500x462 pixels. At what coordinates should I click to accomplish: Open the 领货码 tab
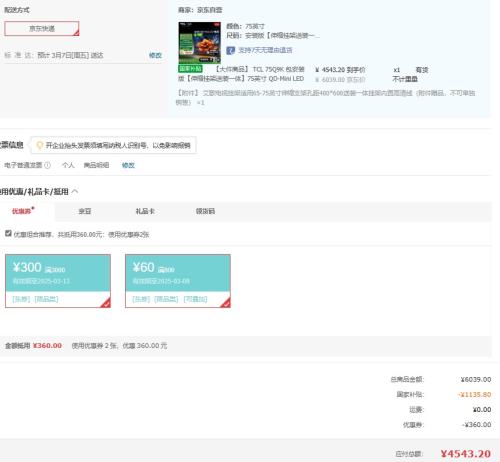(205, 211)
